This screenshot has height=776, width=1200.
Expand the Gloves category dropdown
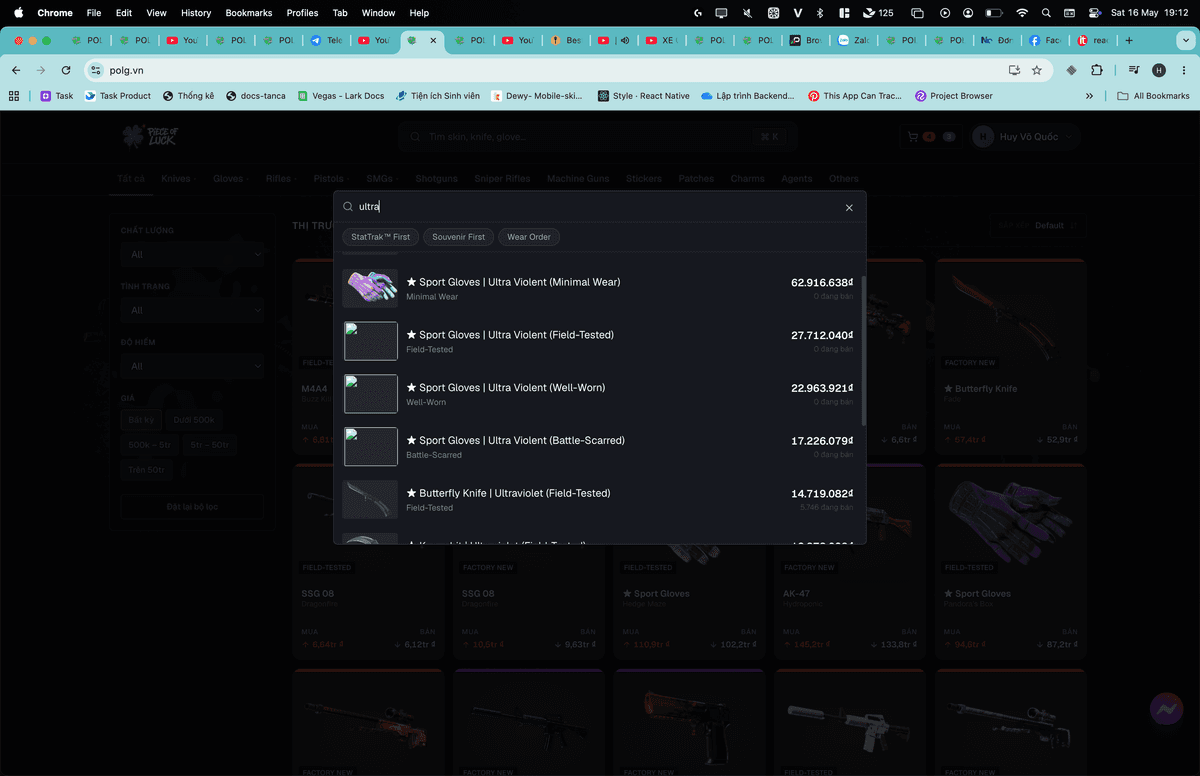(x=230, y=178)
